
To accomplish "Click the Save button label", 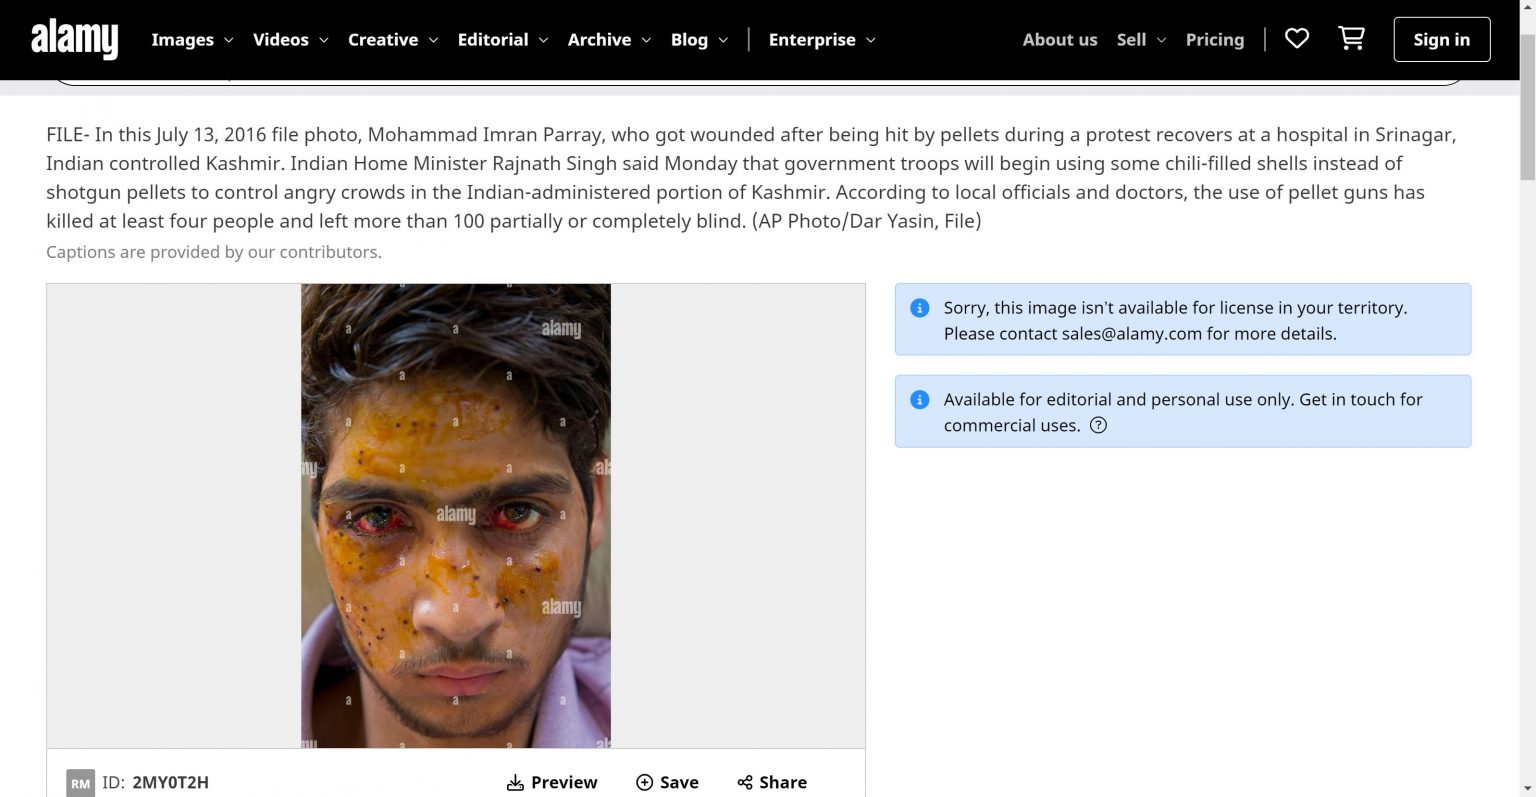I will click(x=679, y=782).
